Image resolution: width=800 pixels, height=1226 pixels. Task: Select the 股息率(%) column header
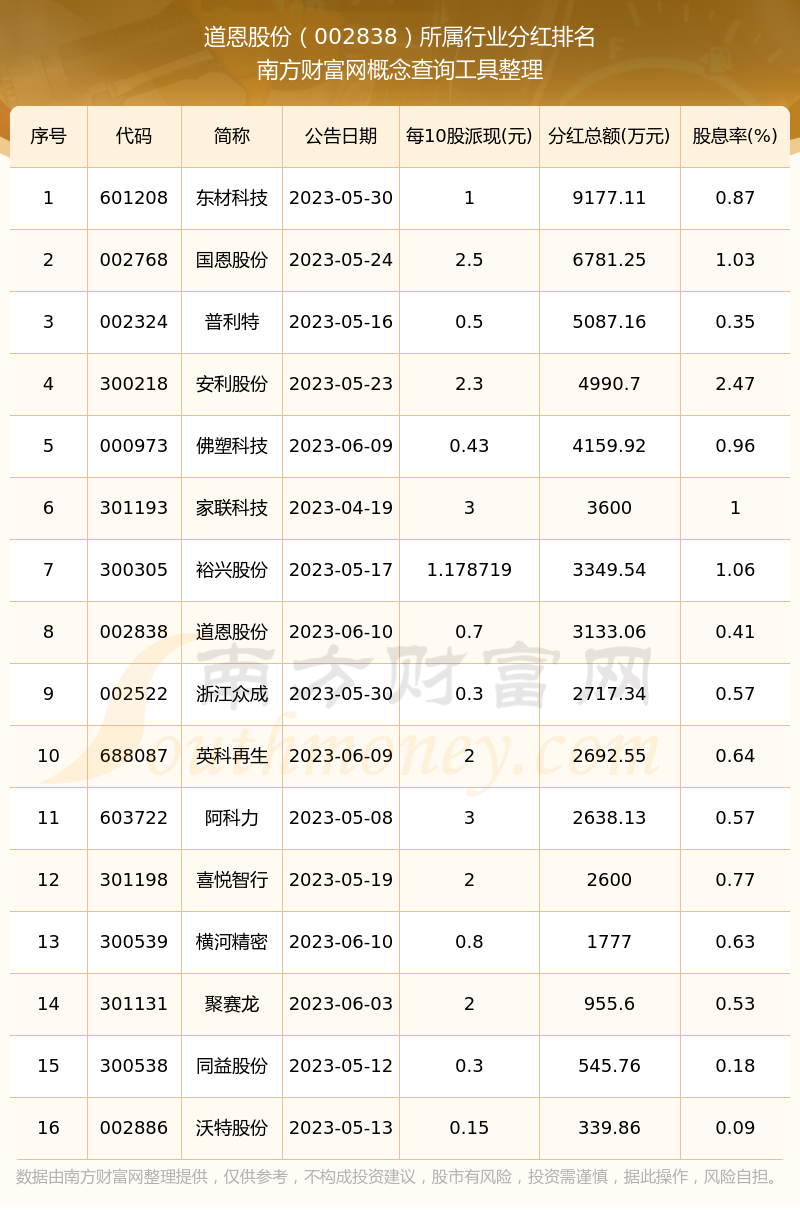pos(735,136)
